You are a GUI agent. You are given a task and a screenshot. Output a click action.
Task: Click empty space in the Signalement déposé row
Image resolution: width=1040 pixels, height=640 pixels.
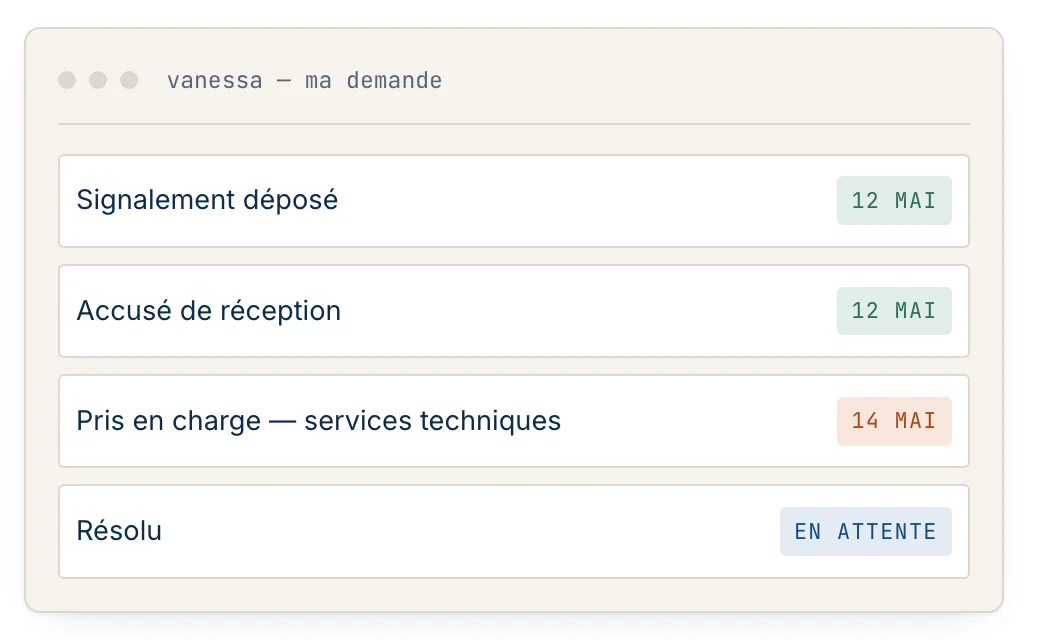(x=587, y=200)
